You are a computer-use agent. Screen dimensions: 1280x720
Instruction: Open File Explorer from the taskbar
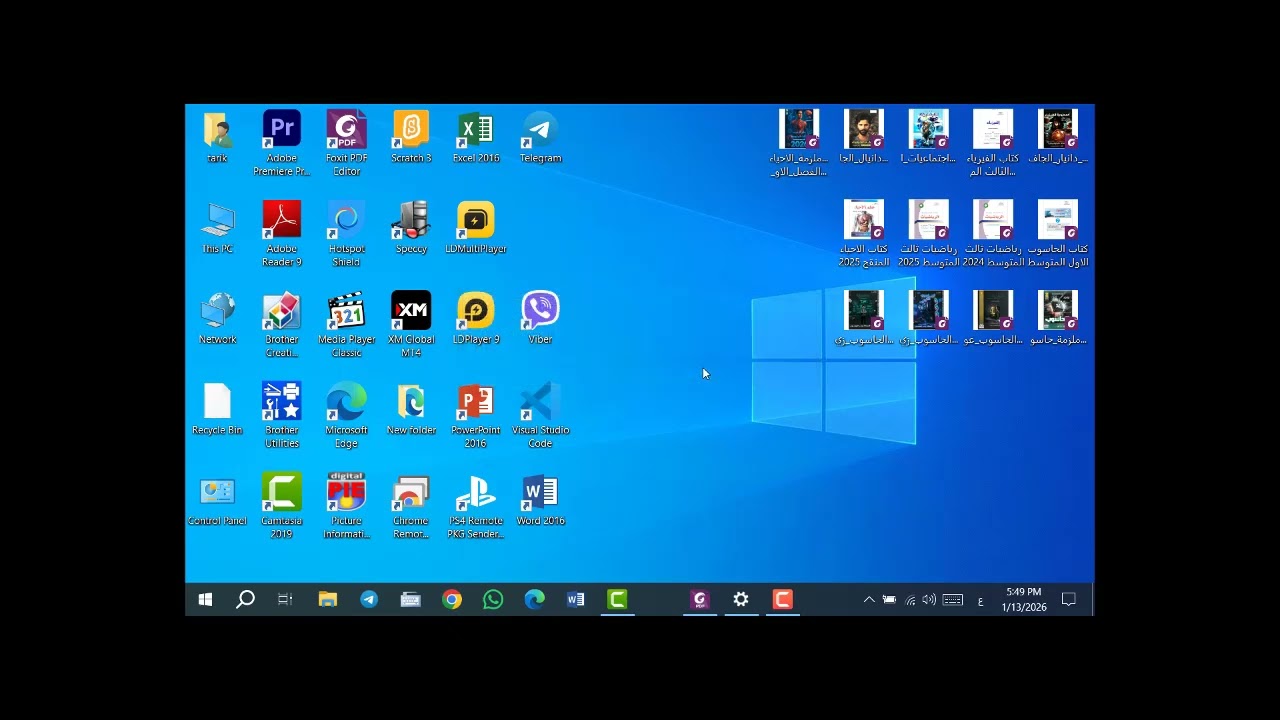click(x=328, y=599)
